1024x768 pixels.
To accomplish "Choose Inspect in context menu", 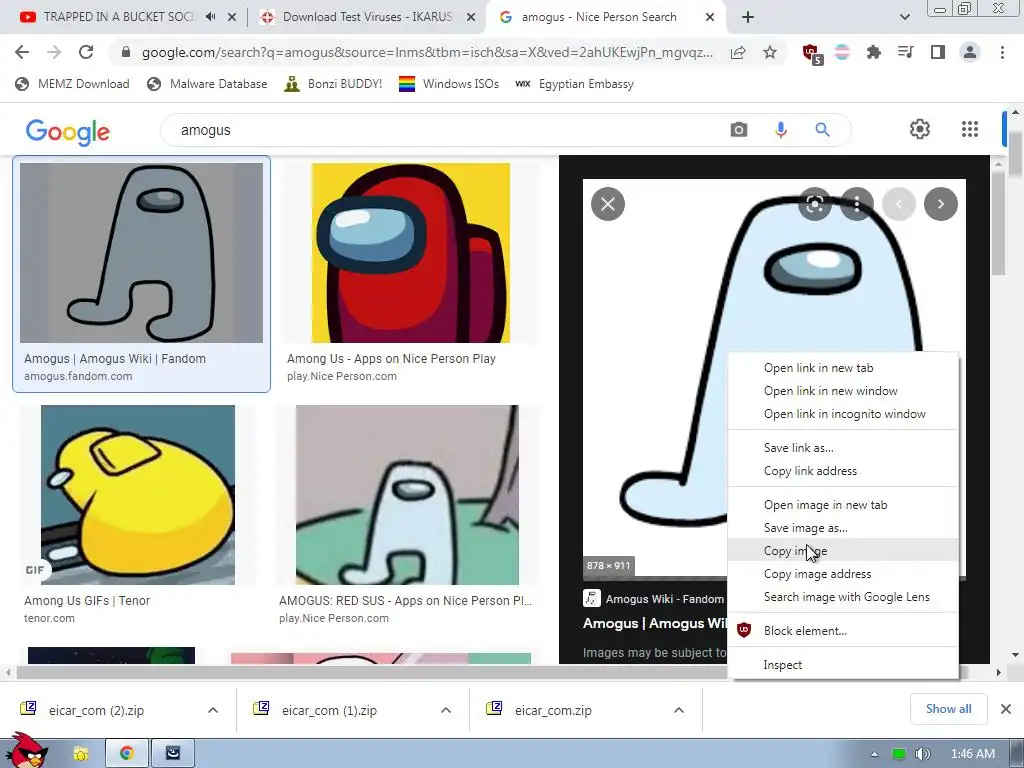I will coord(843,664).
